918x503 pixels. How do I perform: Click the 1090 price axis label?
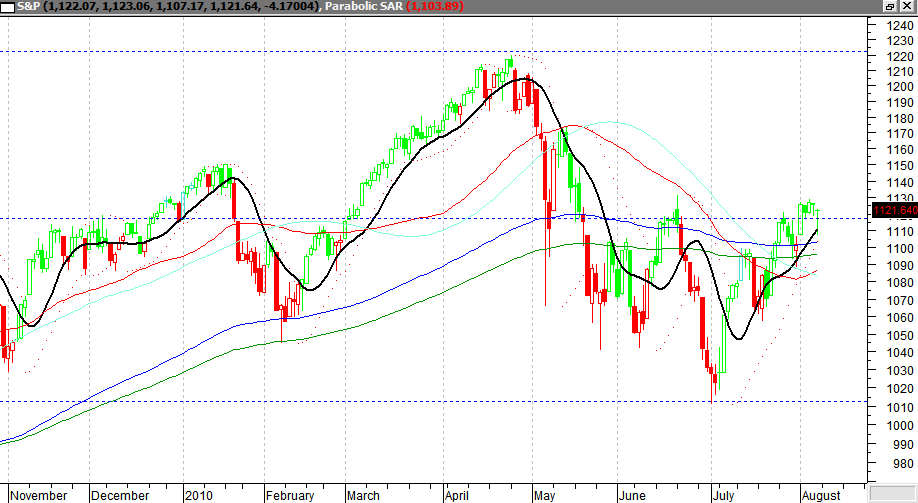[x=900, y=265]
